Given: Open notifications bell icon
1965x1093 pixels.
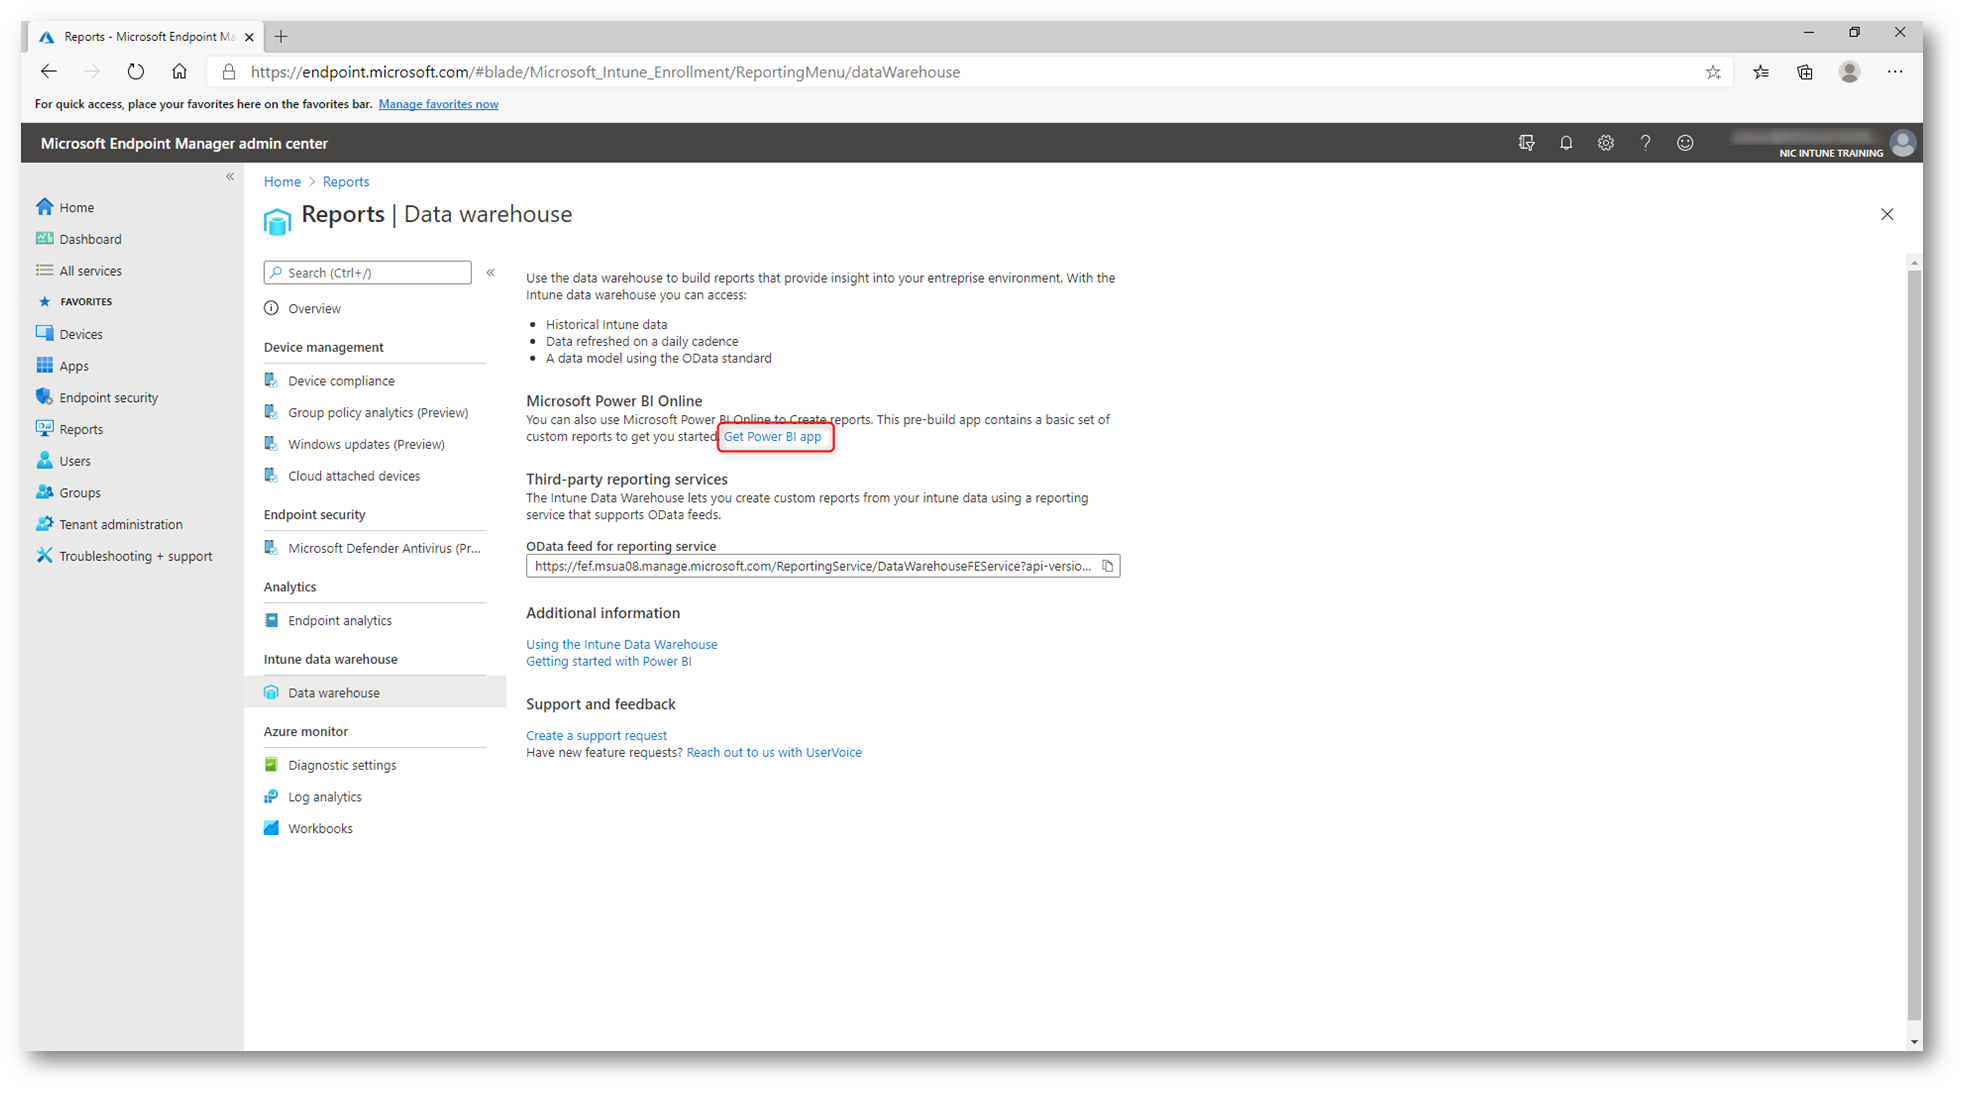Looking at the screenshot, I should tap(1566, 143).
